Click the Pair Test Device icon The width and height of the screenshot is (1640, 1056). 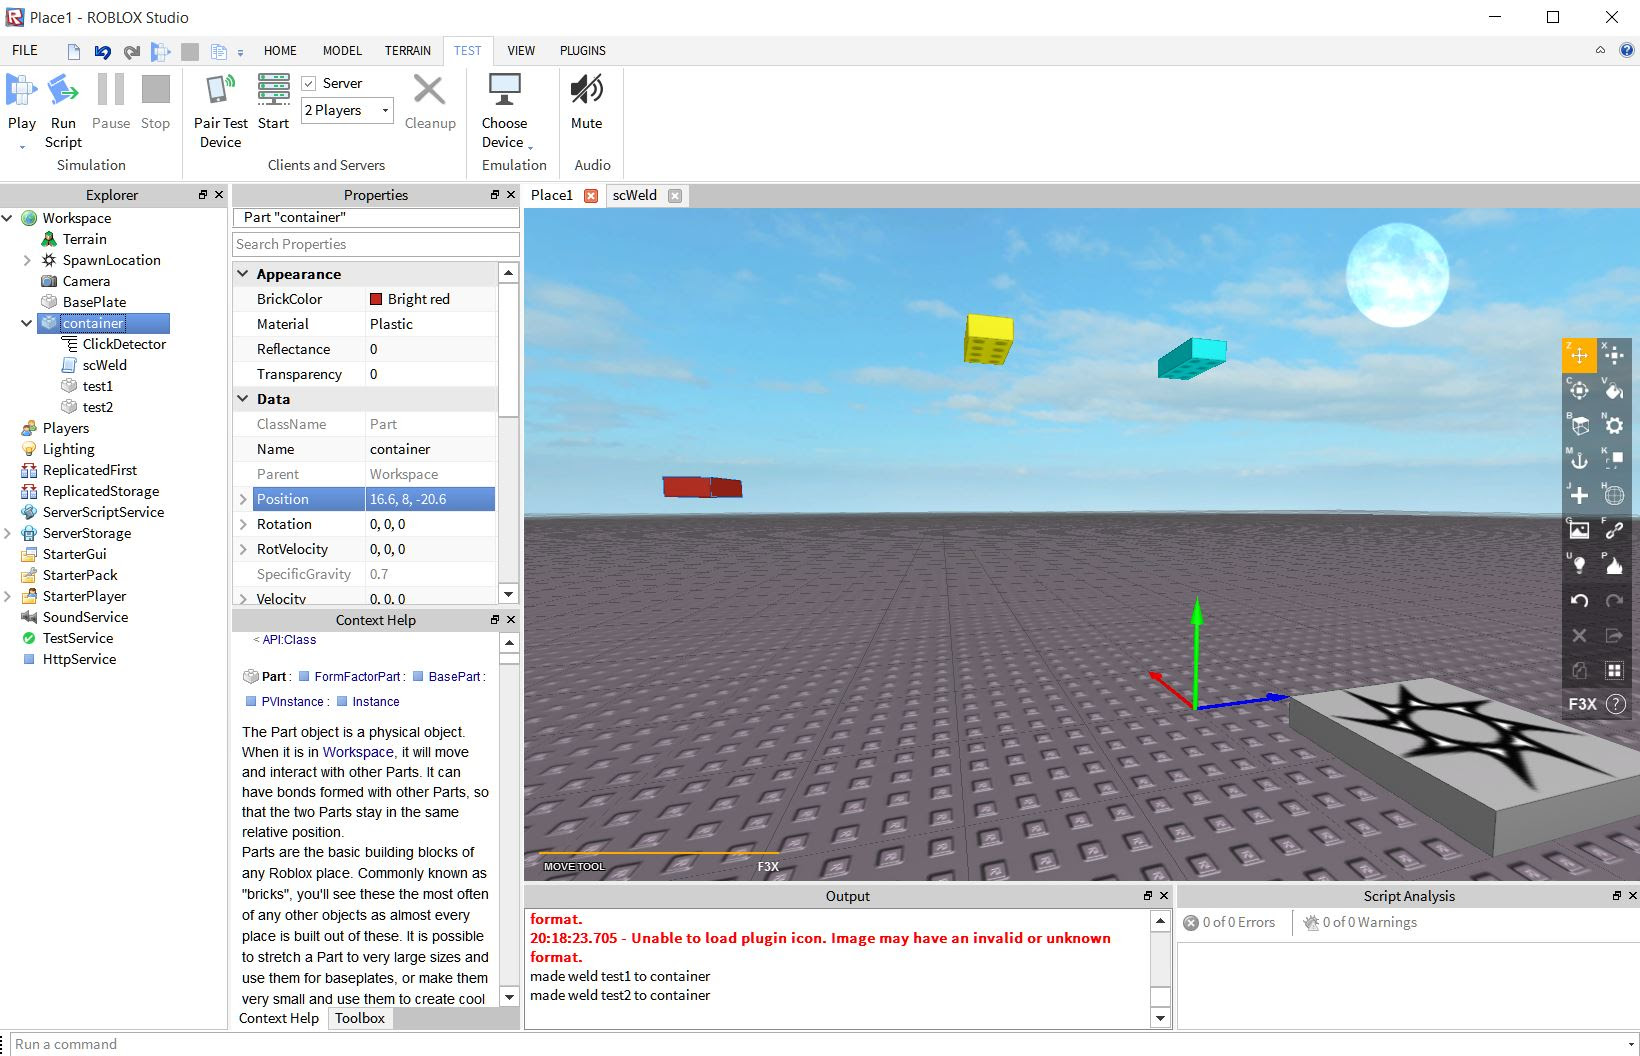[220, 90]
